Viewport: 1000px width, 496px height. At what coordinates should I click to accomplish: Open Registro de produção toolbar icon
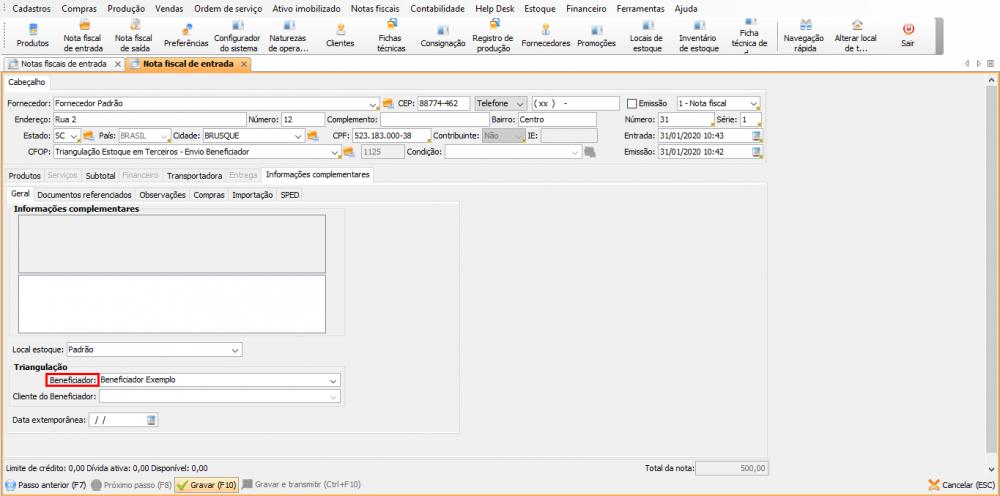pos(493,35)
